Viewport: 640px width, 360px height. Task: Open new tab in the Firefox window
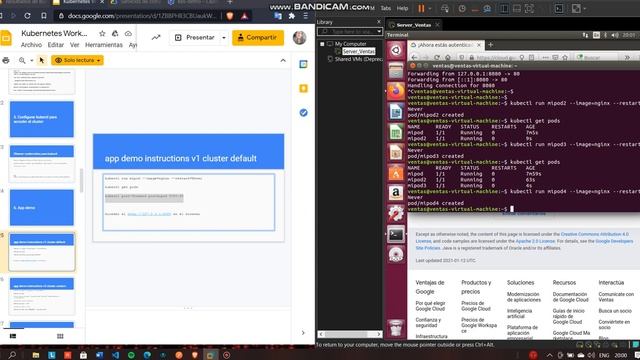491,44
